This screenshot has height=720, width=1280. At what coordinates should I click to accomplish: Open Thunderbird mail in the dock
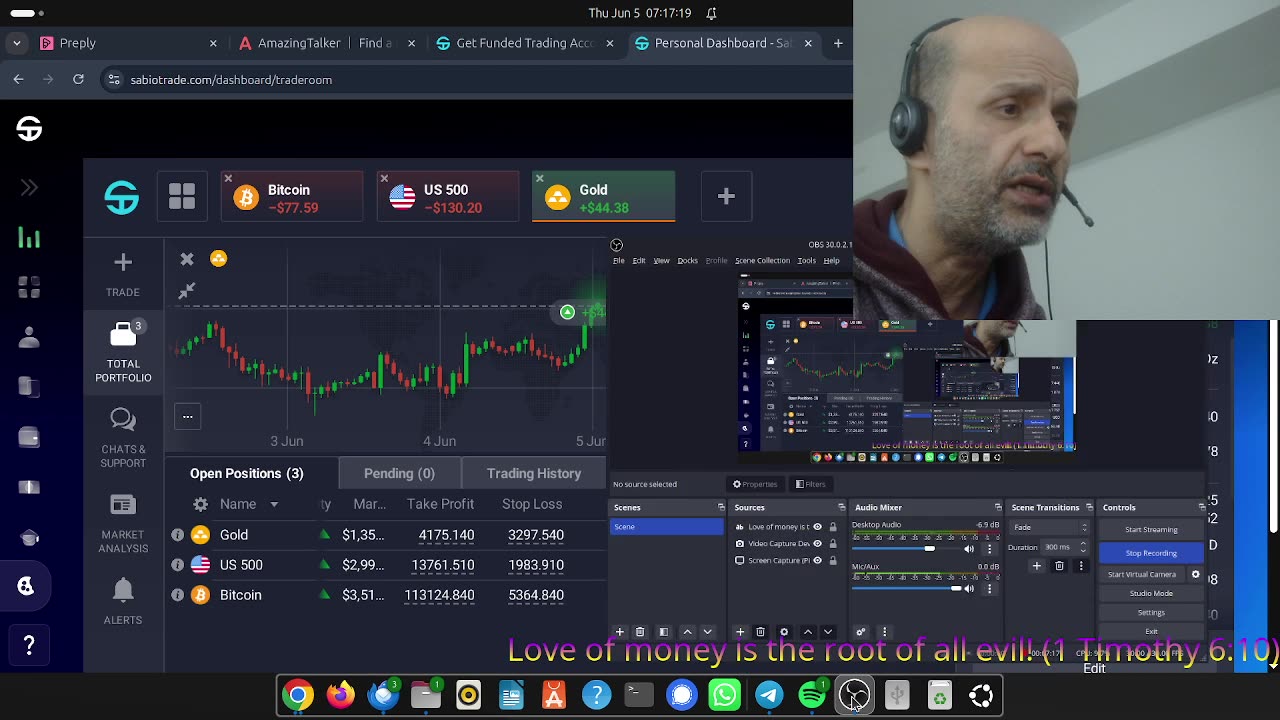[x=383, y=695]
